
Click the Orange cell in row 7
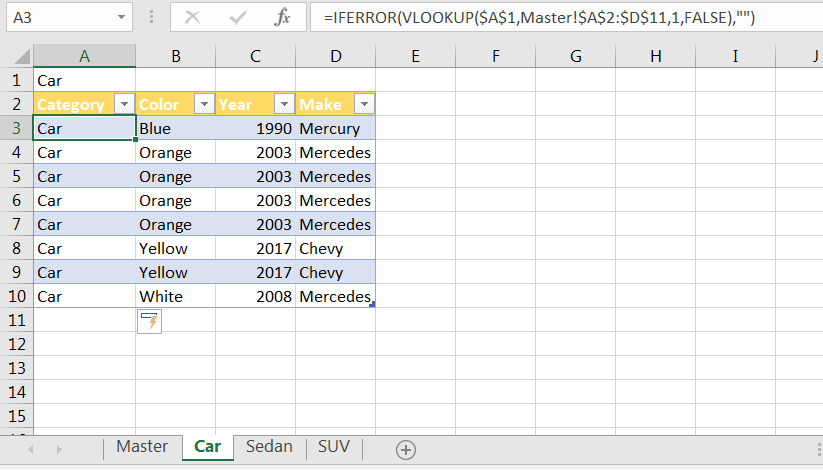coord(176,224)
